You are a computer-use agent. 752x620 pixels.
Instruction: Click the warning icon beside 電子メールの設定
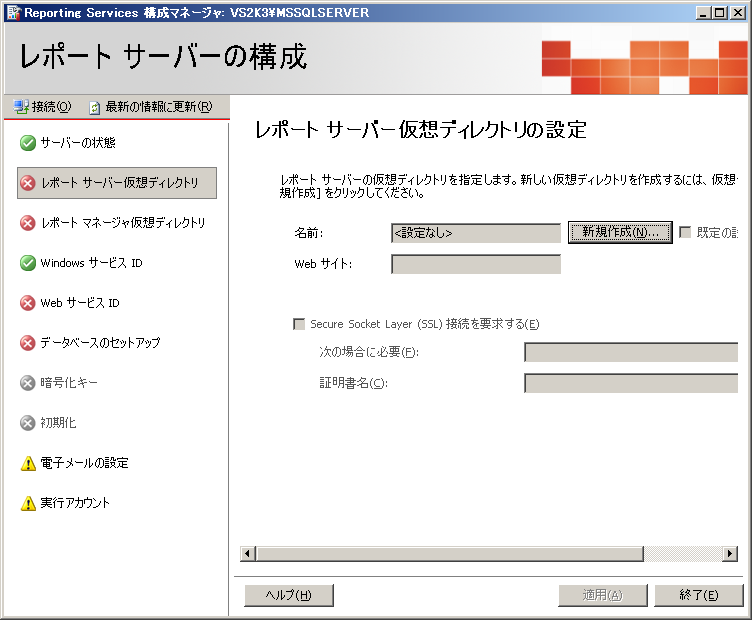point(28,463)
